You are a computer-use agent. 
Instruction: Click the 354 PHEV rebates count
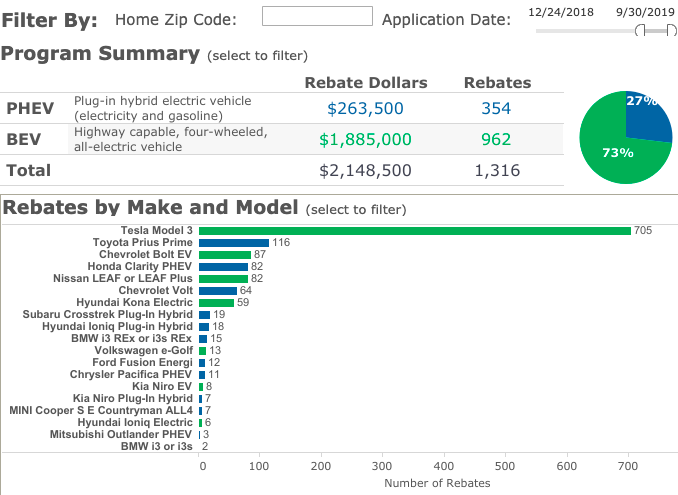pyautogui.click(x=496, y=108)
